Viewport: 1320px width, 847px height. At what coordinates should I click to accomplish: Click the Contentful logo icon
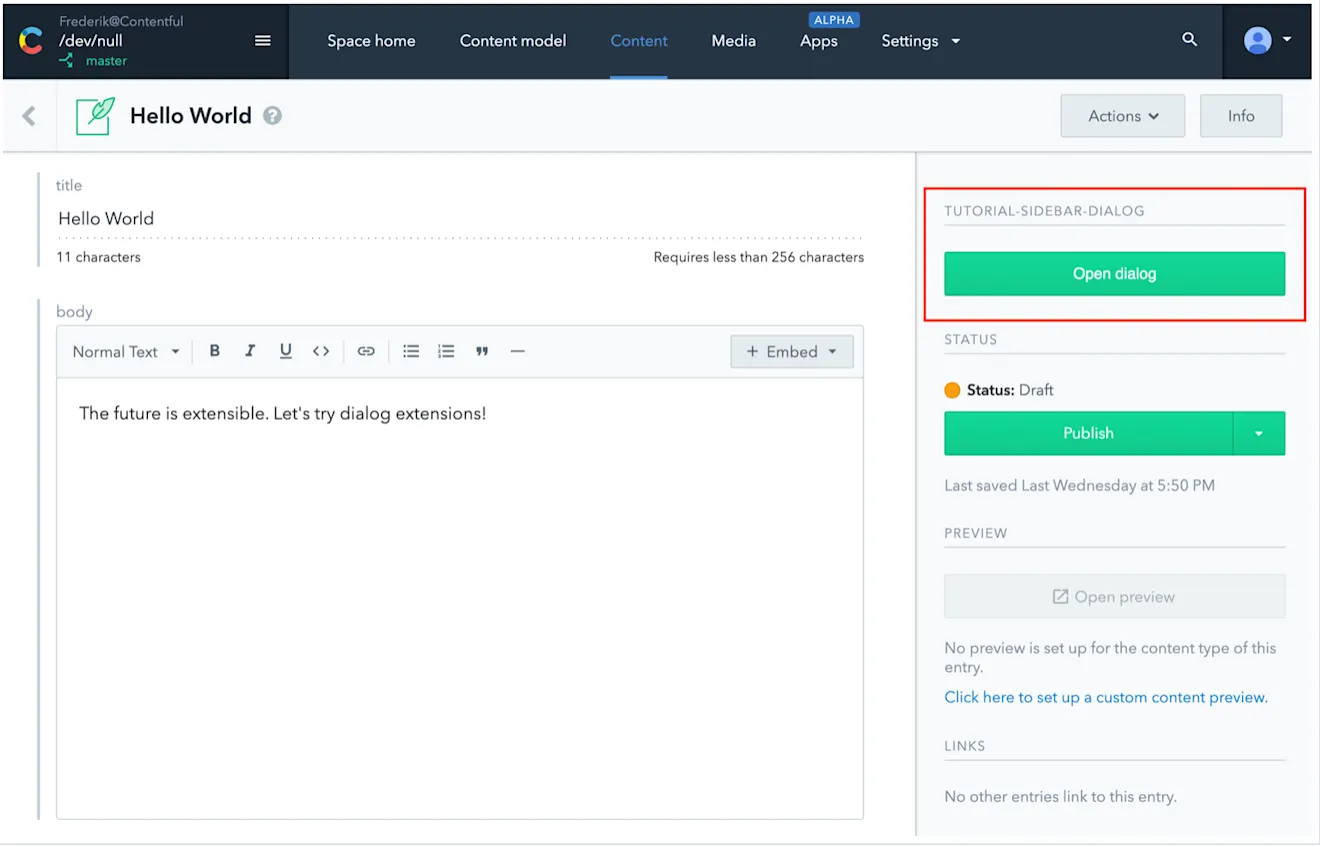(31, 41)
